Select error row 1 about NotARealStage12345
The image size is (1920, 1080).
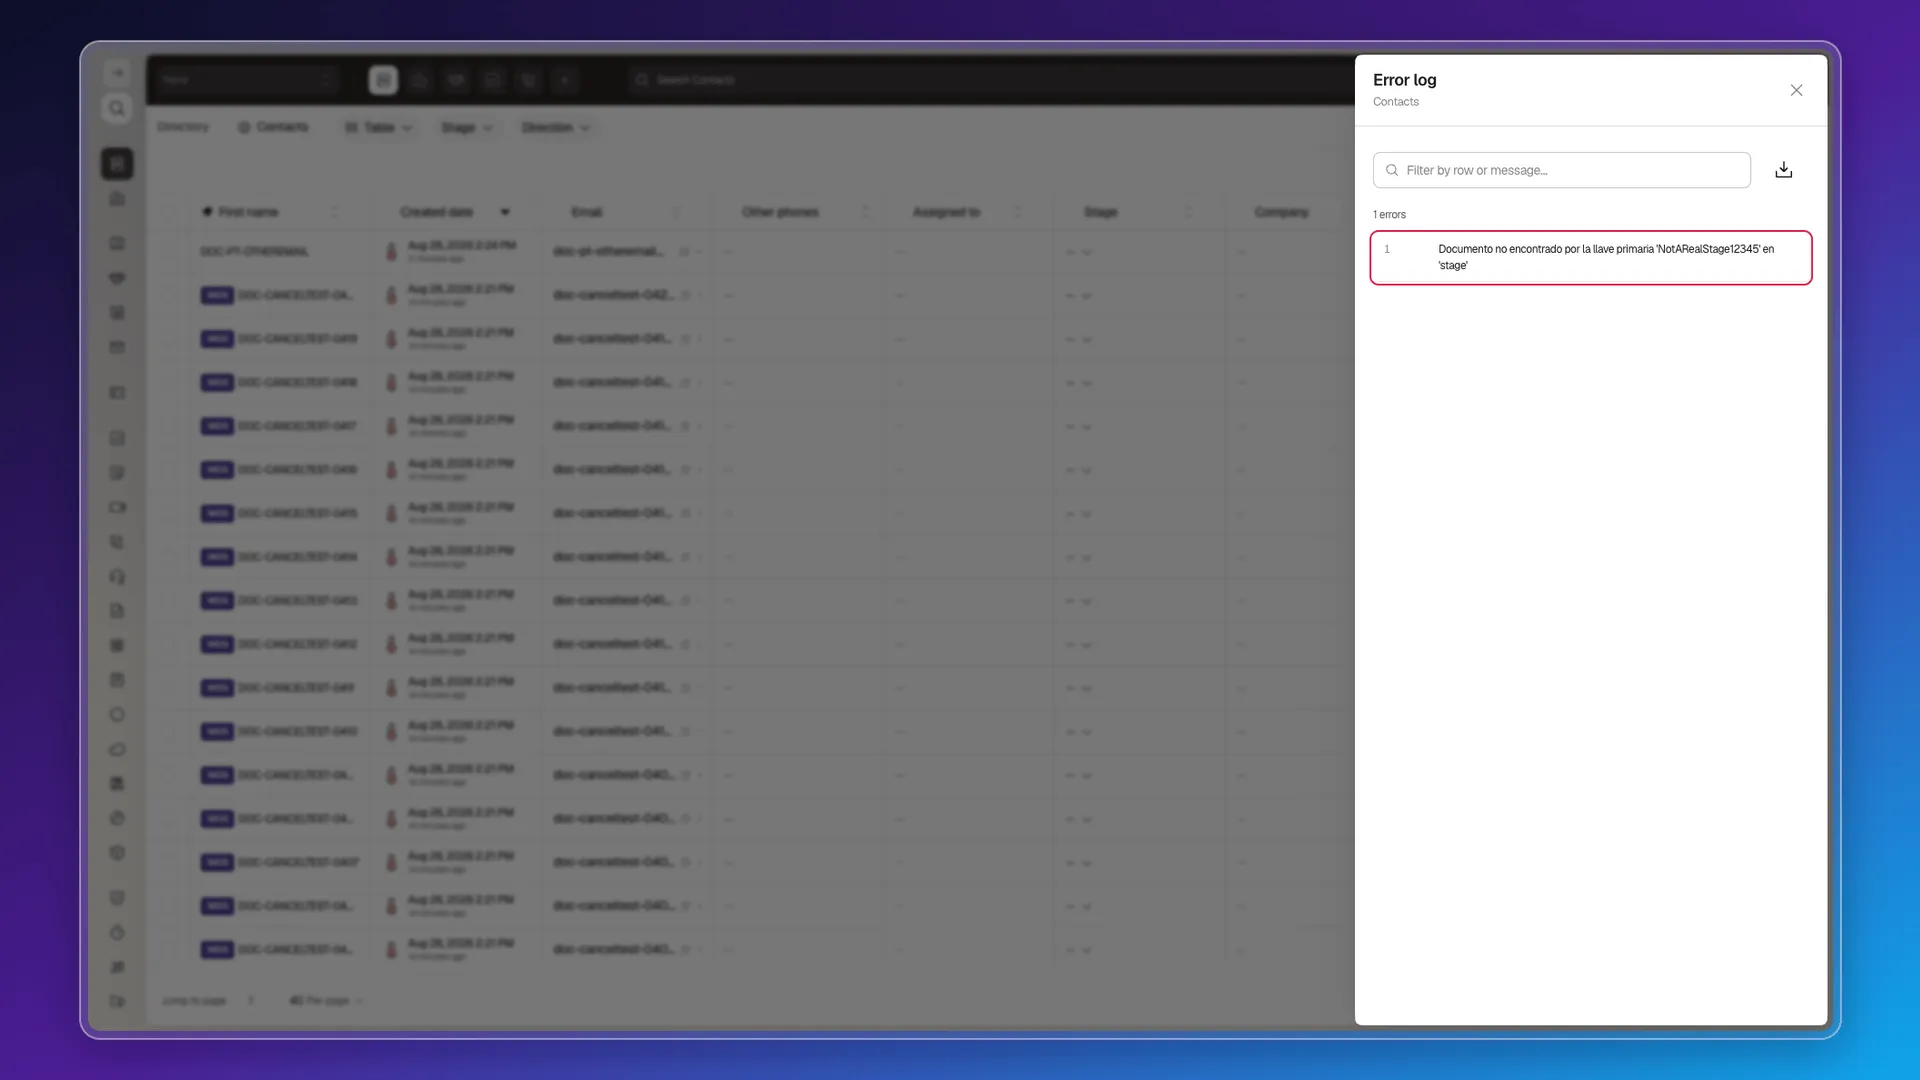pyautogui.click(x=1590, y=258)
